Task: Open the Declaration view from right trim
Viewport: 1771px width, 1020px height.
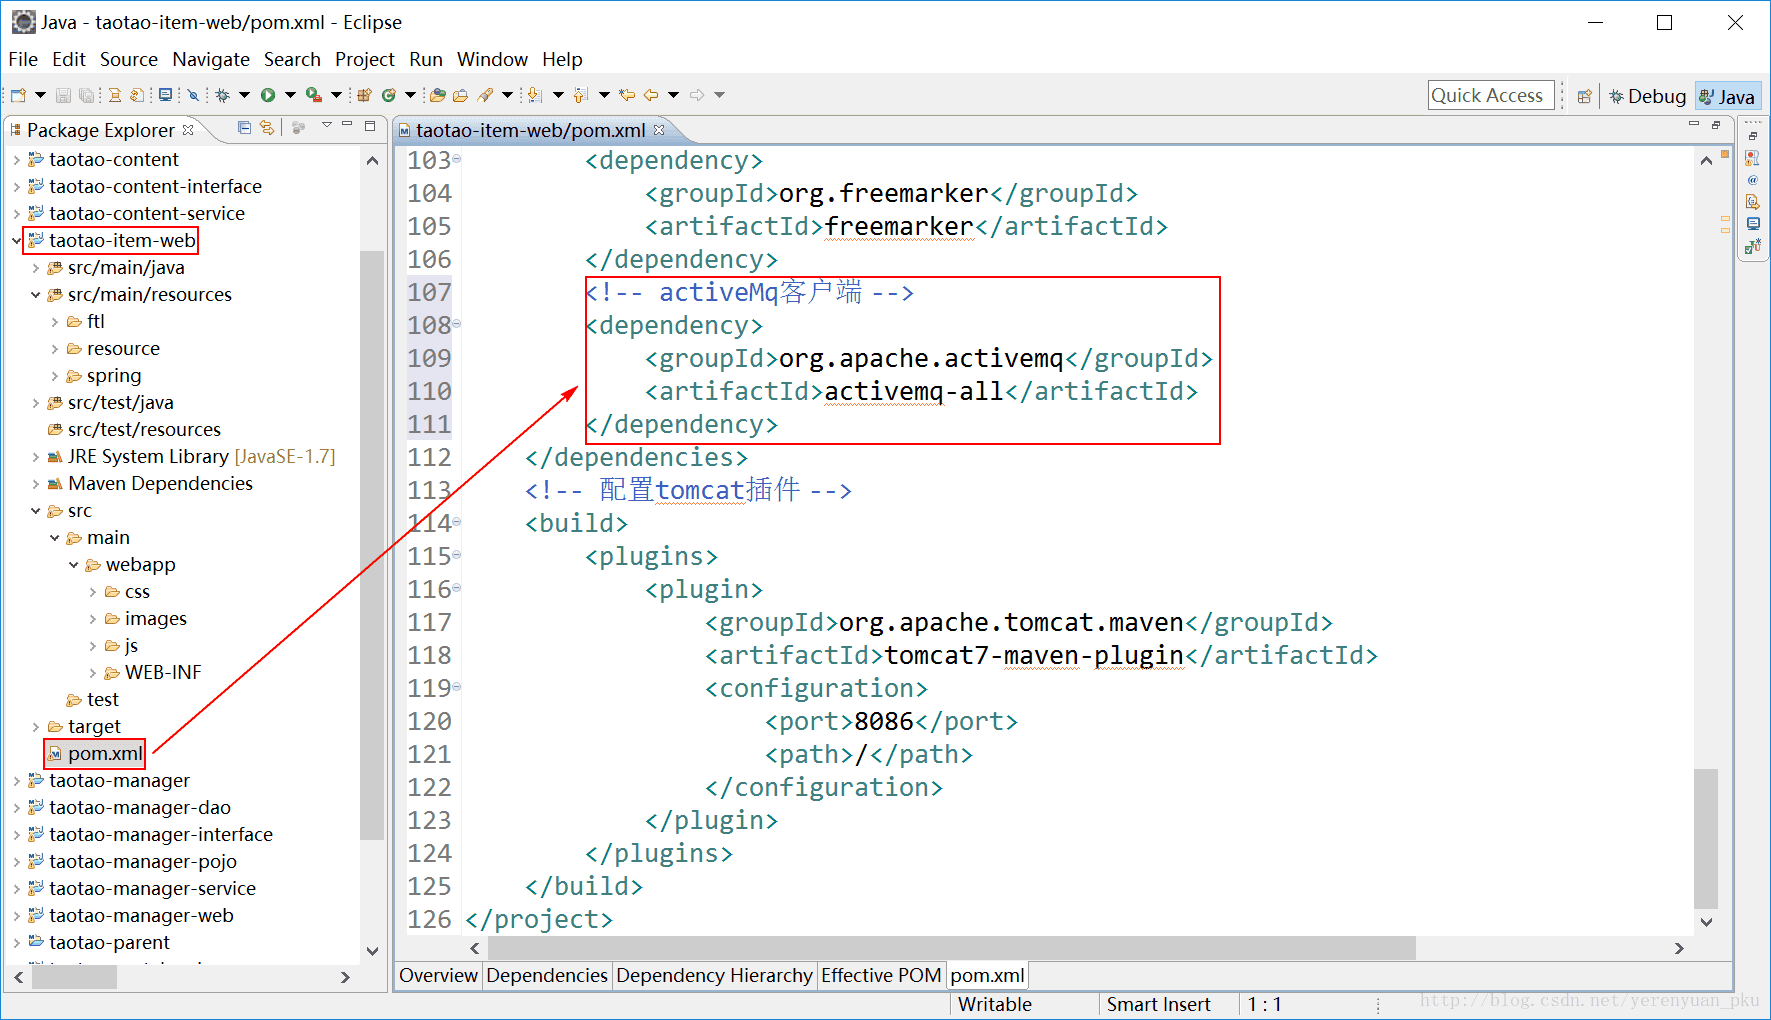Action: [1753, 202]
